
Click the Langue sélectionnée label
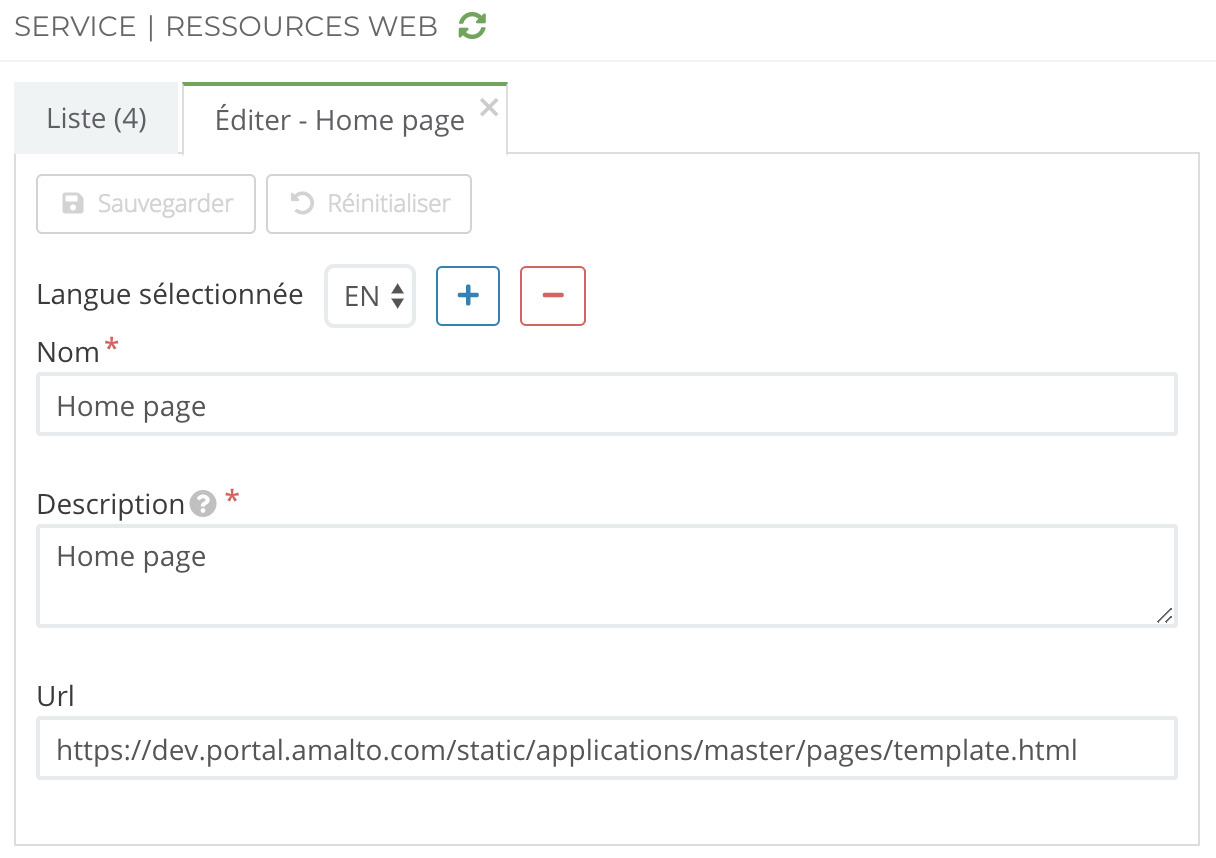pyautogui.click(x=170, y=295)
